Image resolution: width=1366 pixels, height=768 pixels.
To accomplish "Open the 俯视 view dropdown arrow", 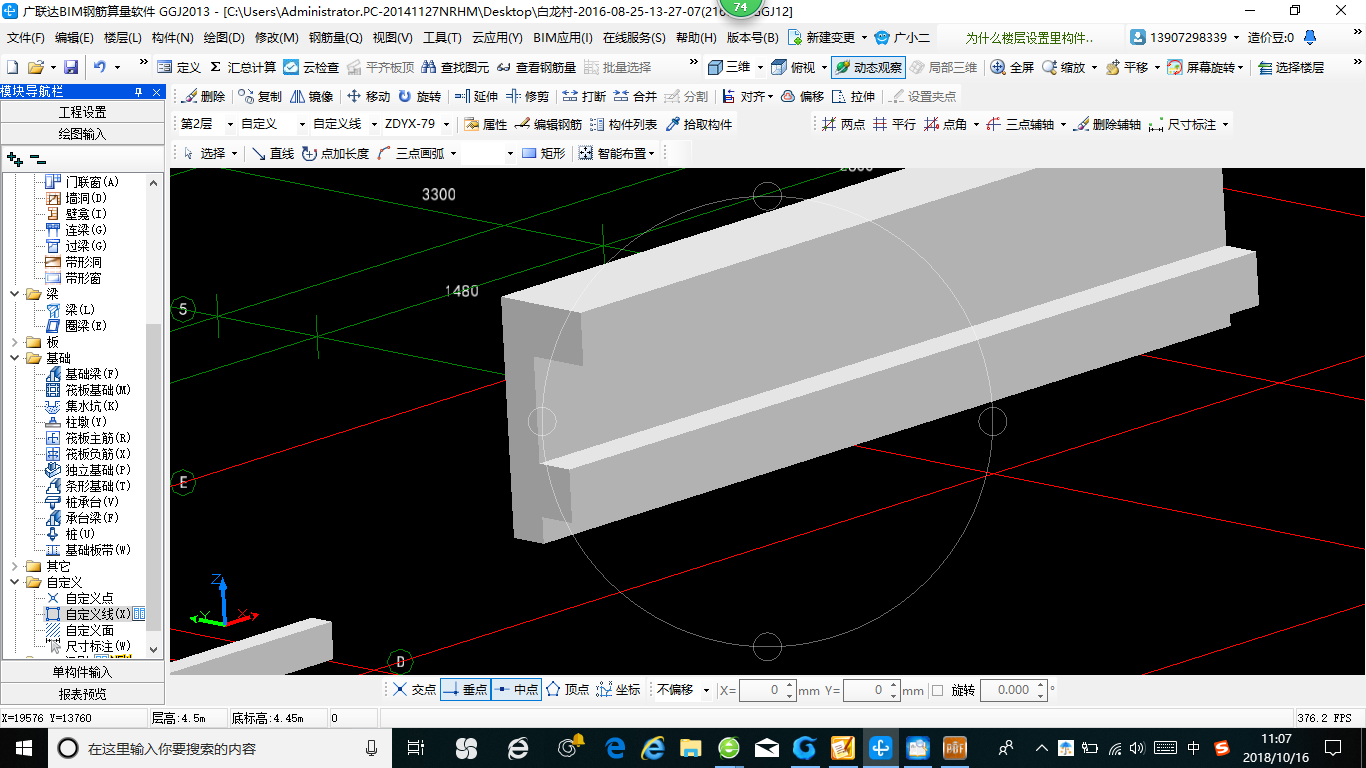I will (x=823, y=67).
